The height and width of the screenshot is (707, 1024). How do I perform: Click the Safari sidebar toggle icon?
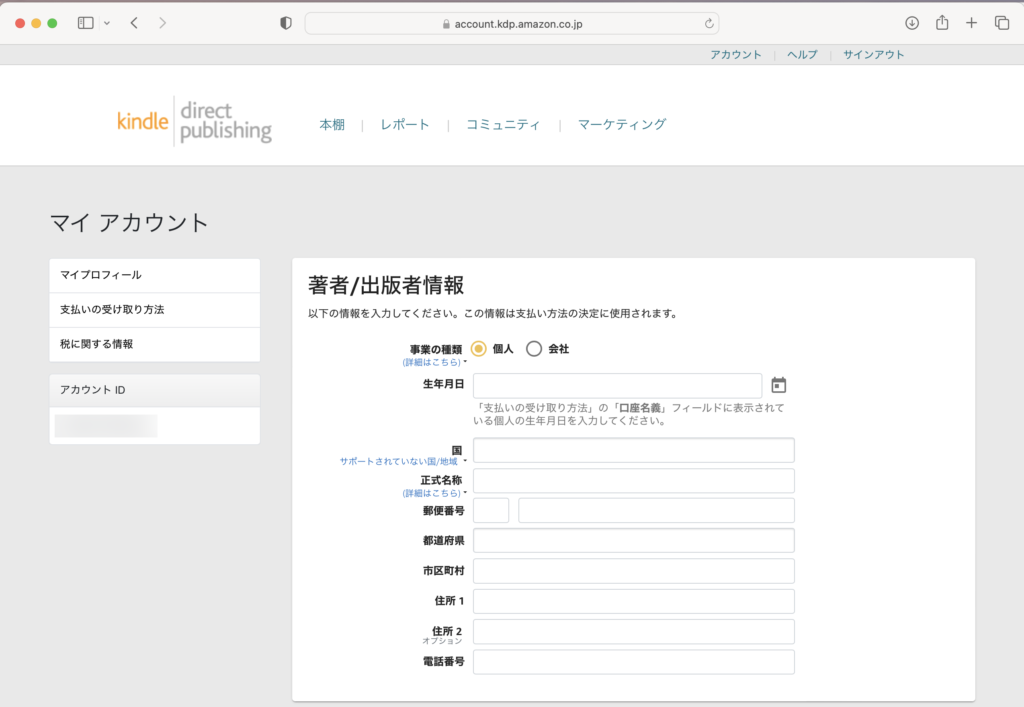click(x=85, y=23)
